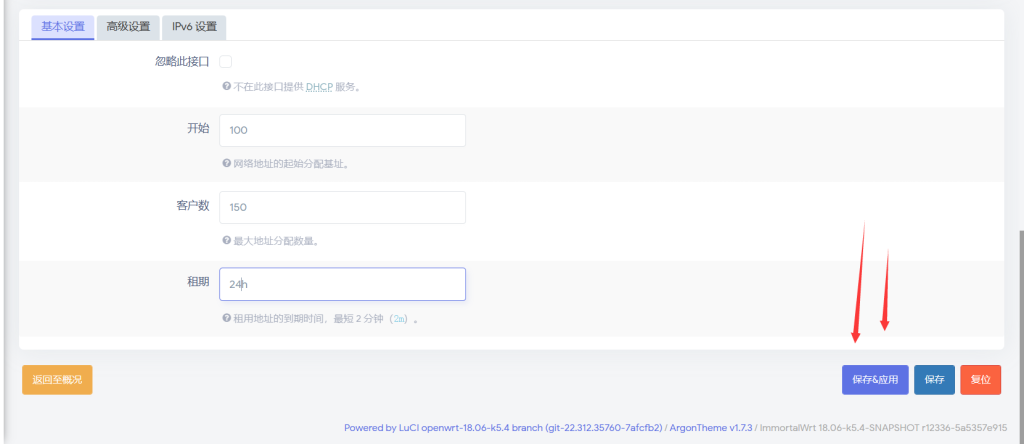
Task: Click the help icon below 开始 field
Action: pos(227,164)
